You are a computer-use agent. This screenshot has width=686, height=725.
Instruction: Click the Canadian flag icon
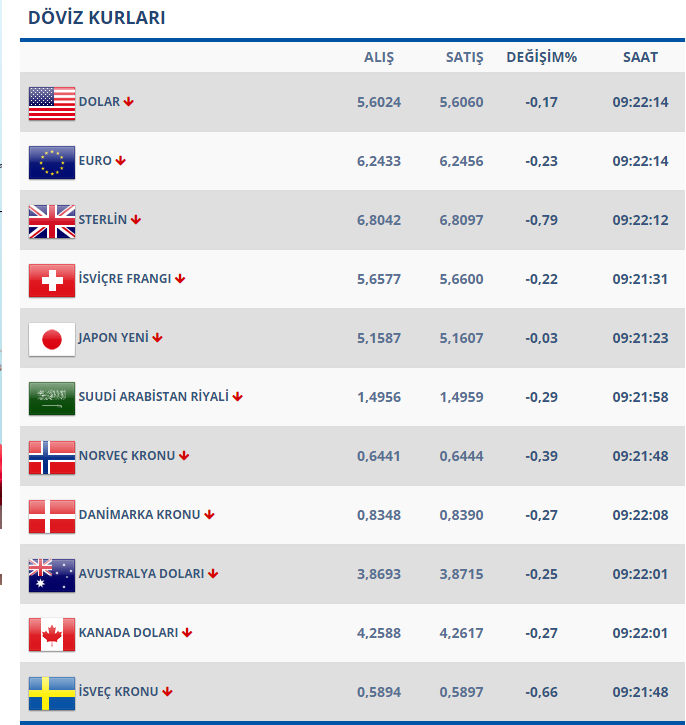52,634
